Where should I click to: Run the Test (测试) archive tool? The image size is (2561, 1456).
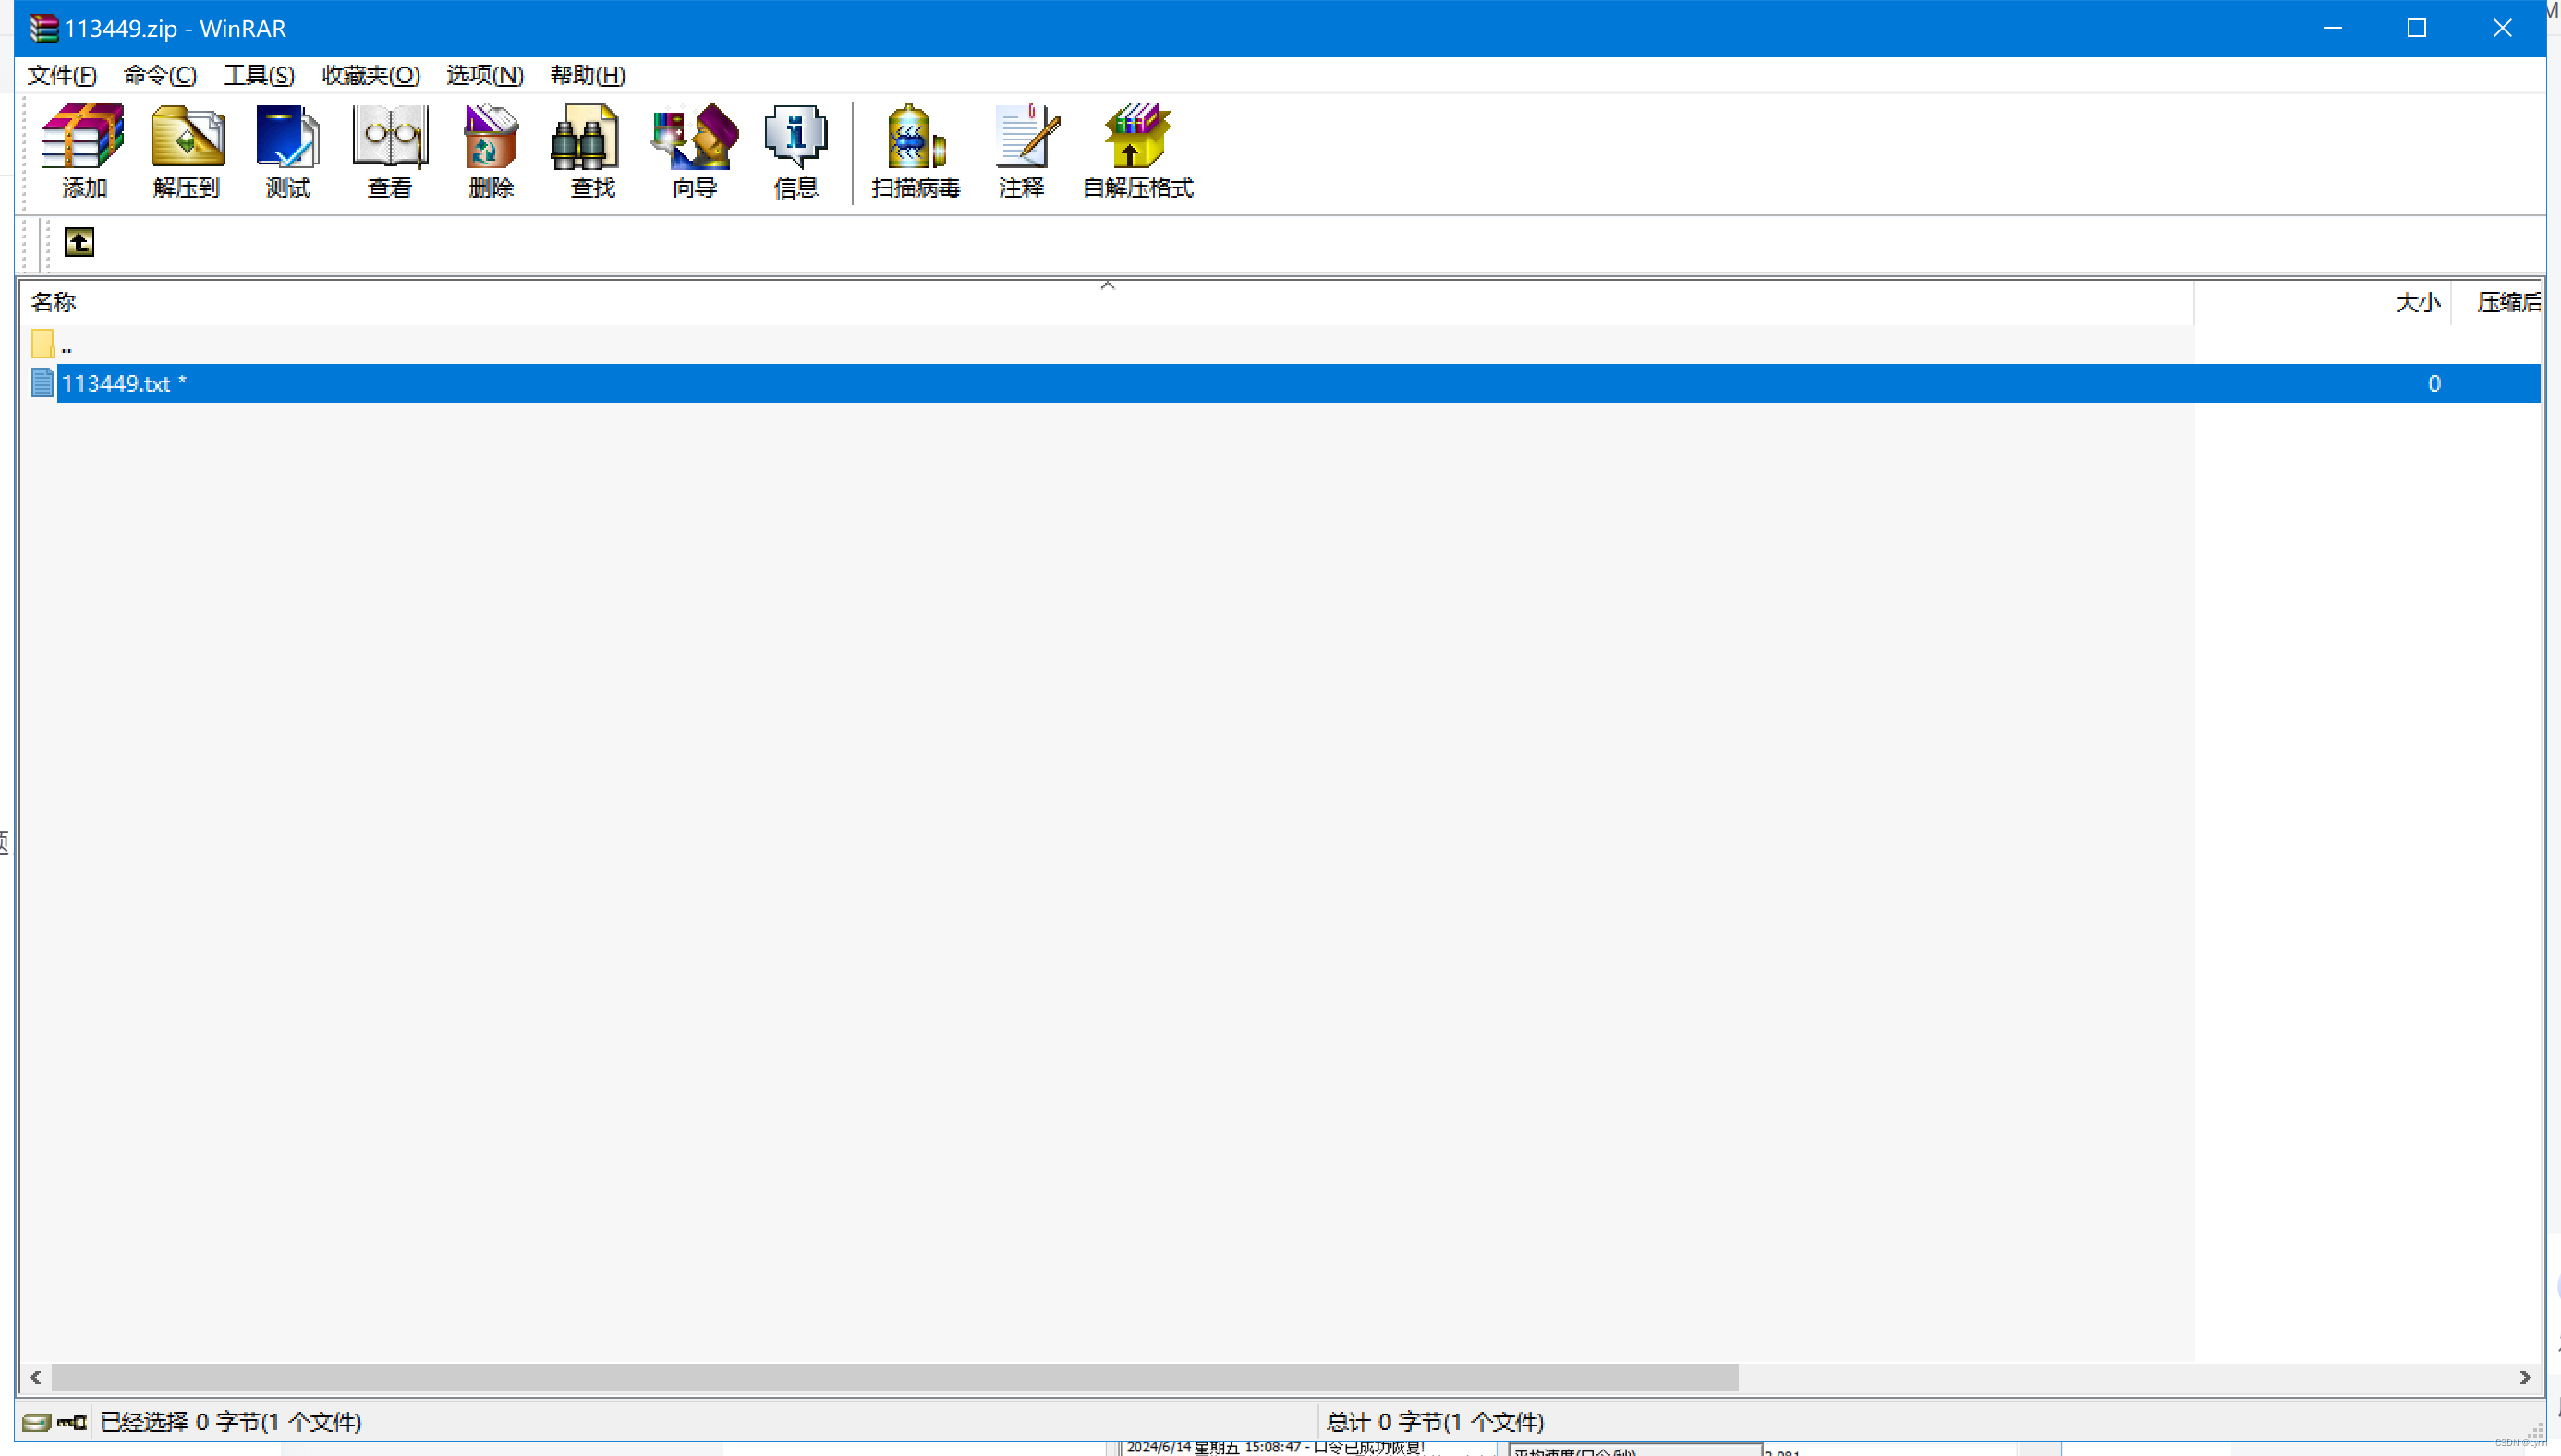[288, 151]
